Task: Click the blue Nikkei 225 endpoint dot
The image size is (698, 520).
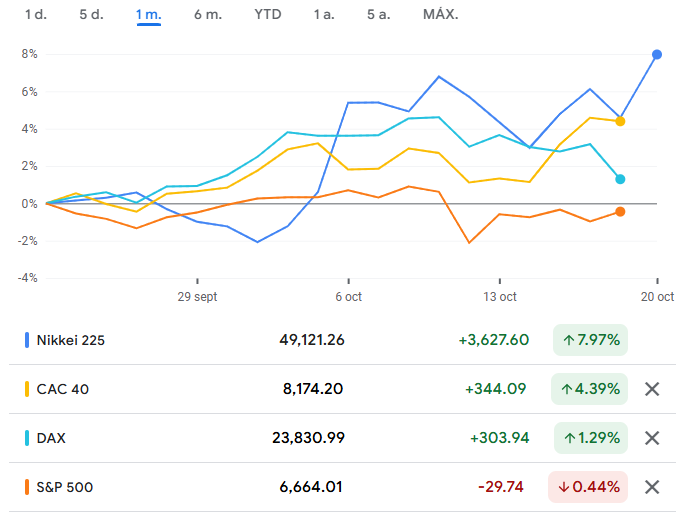Action: click(657, 54)
